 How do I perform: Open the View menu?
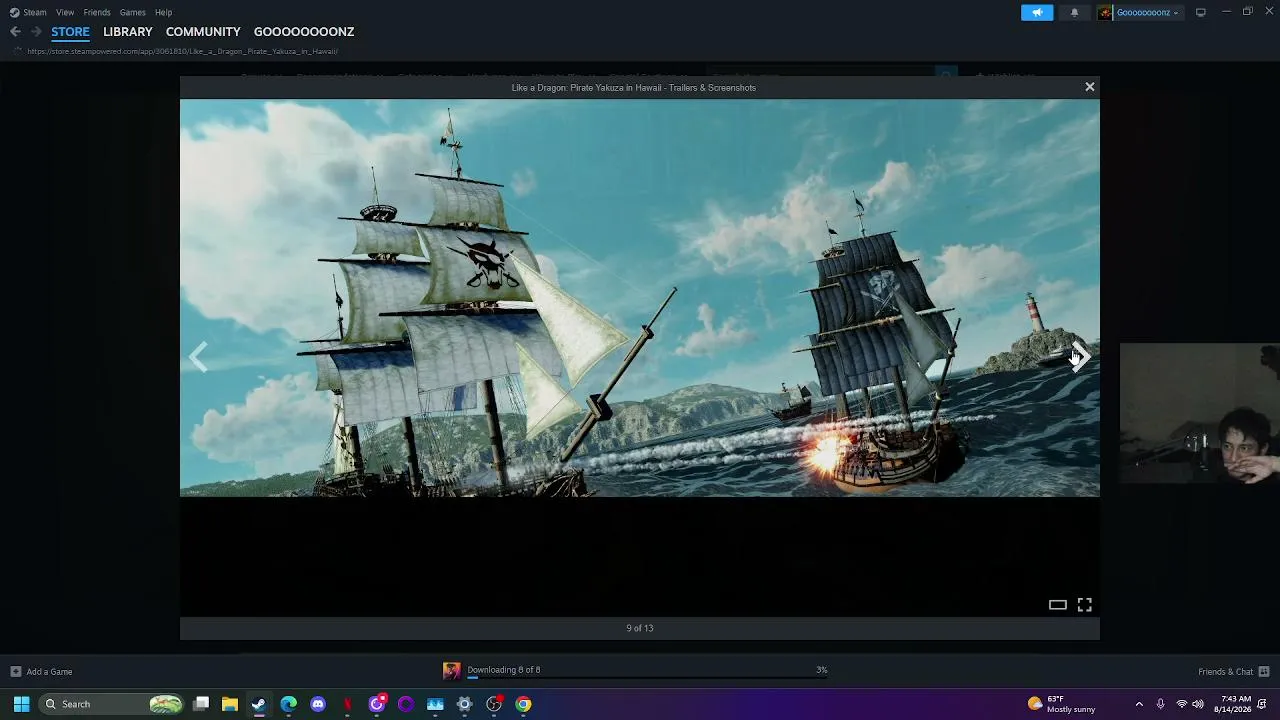click(x=65, y=12)
